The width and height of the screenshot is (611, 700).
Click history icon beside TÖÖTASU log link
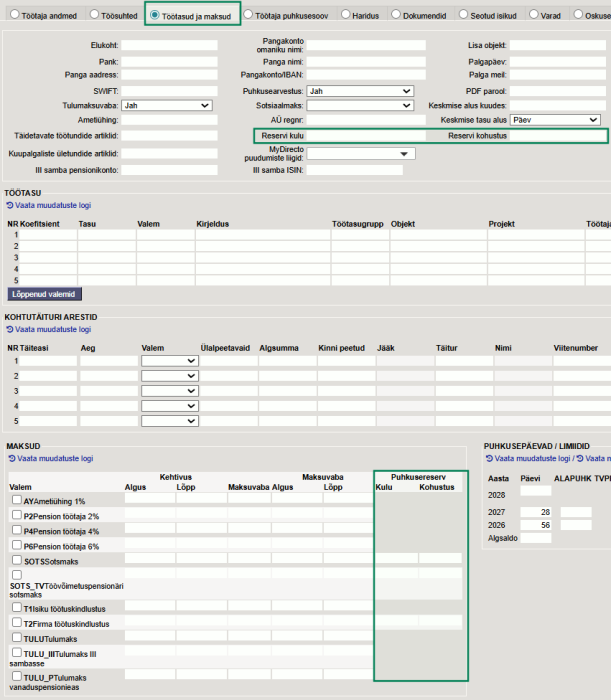pyautogui.click(x=10, y=205)
